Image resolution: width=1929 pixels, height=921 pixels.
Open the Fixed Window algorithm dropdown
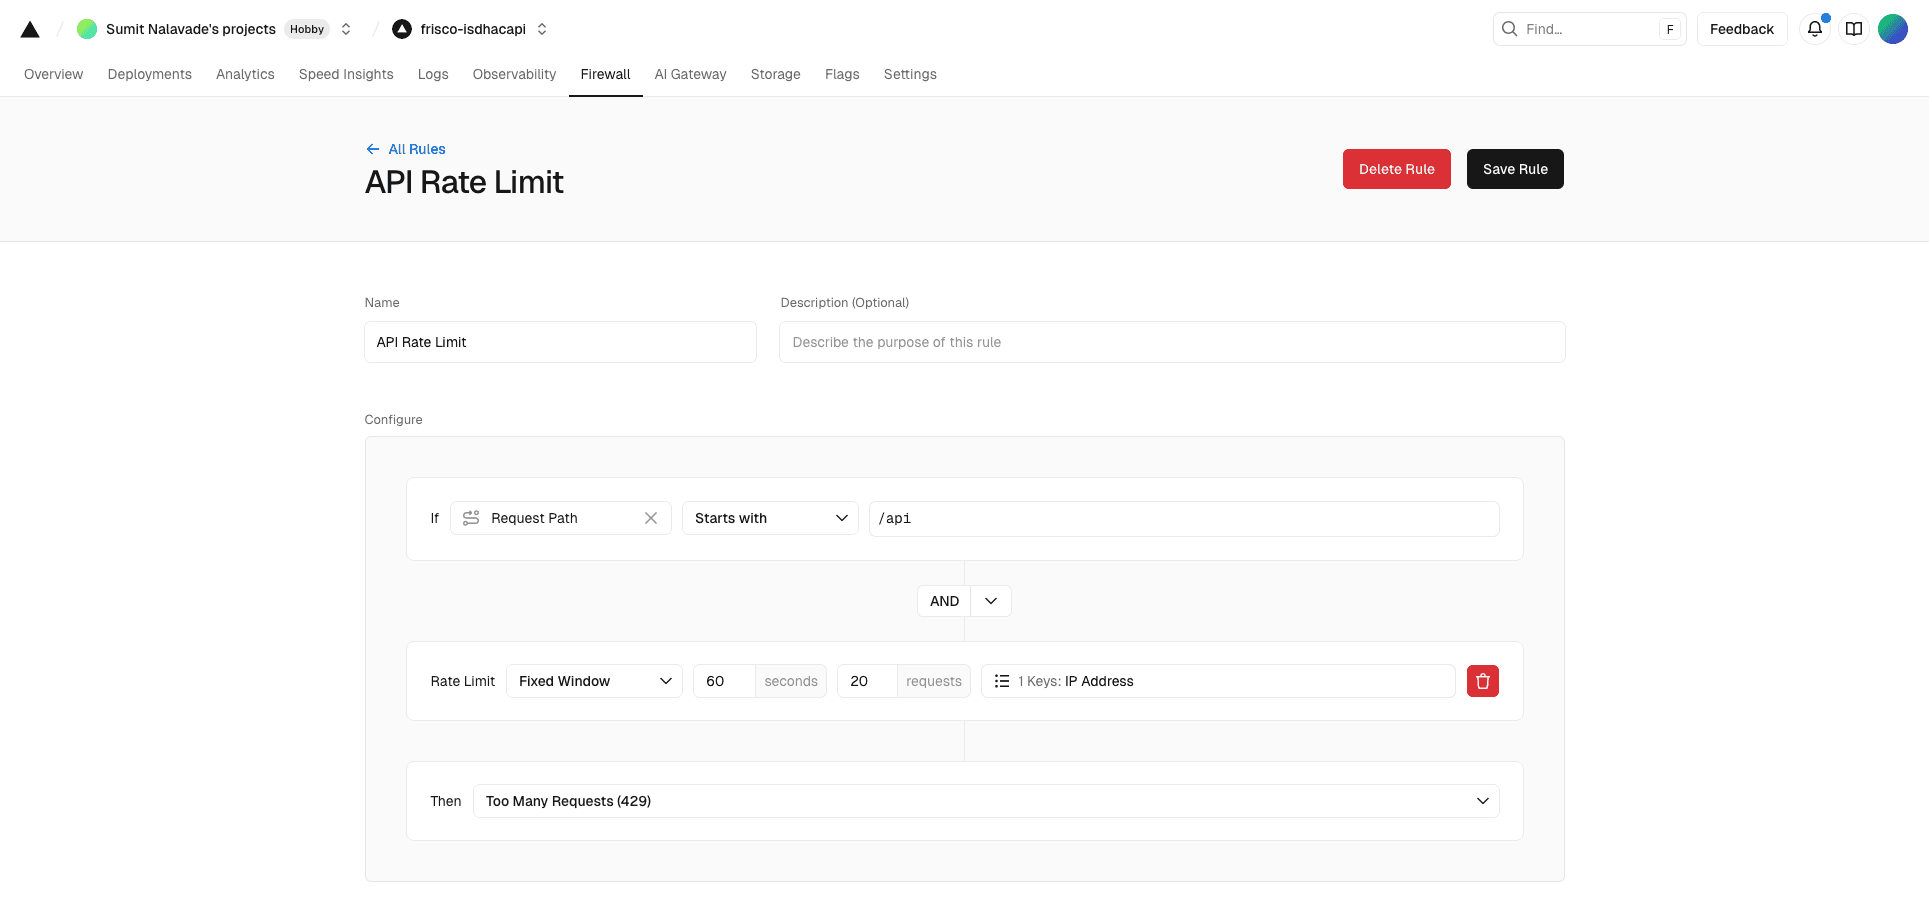click(594, 681)
